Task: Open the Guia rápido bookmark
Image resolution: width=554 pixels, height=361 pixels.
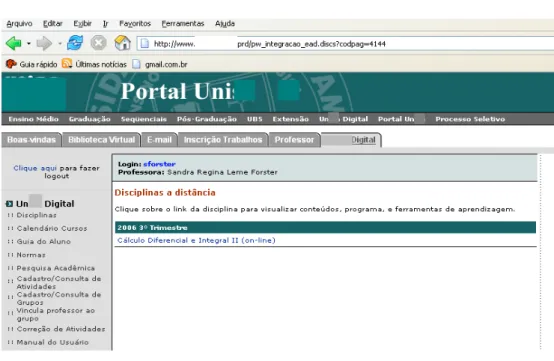Action: tap(38, 64)
